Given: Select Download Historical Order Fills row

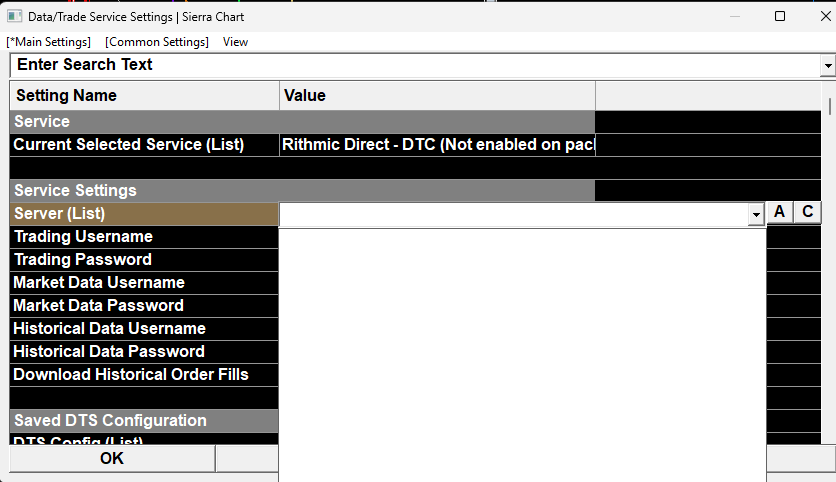Looking at the screenshot, I should 144,374.
